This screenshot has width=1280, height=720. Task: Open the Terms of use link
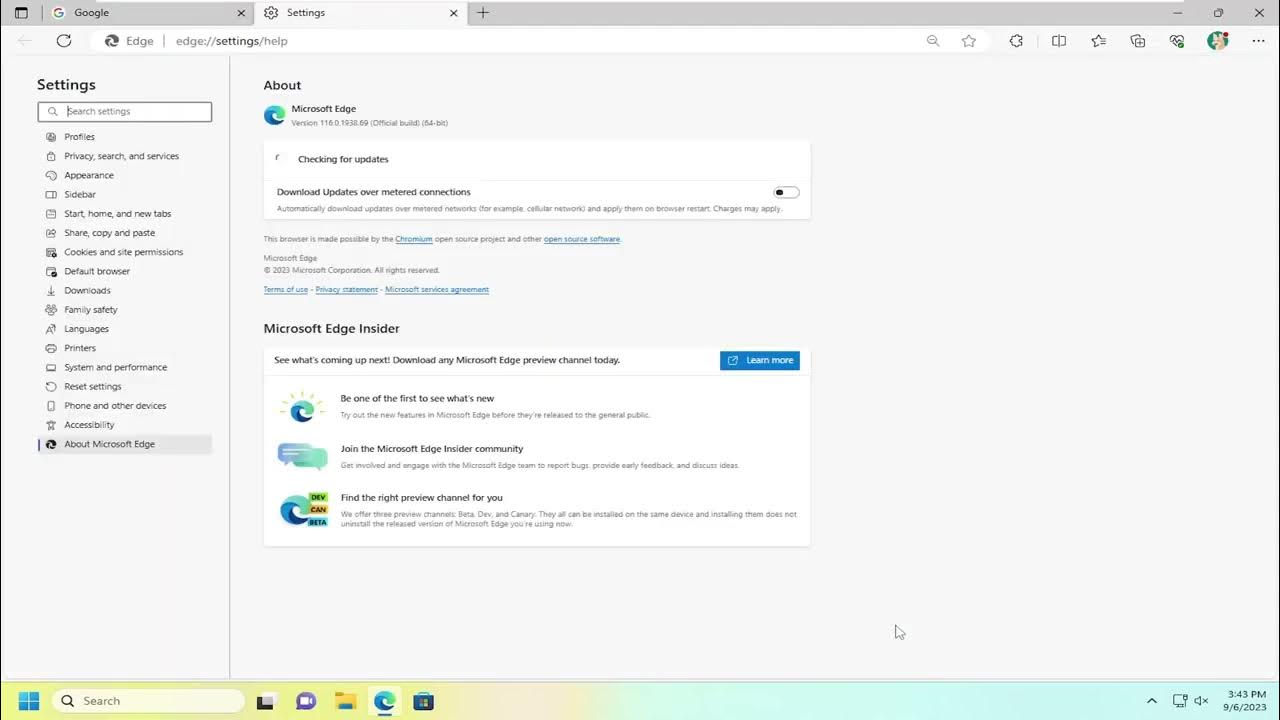285,289
